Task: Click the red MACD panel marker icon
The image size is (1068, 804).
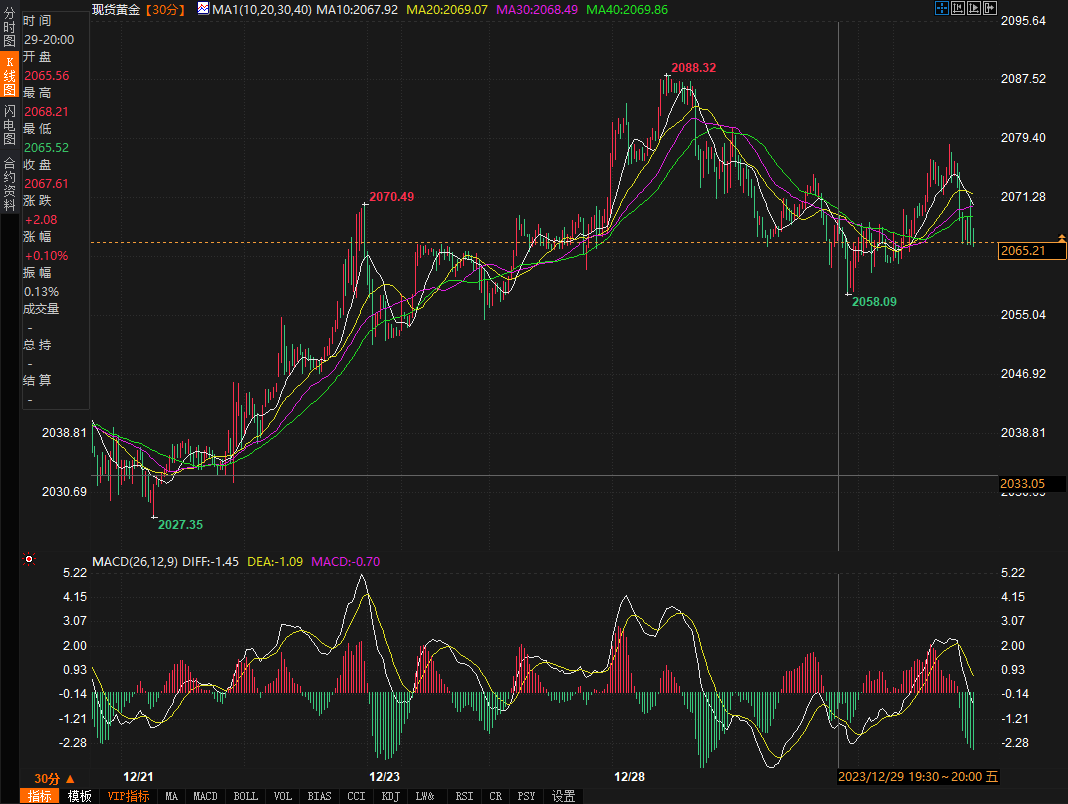Action: tap(29, 560)
